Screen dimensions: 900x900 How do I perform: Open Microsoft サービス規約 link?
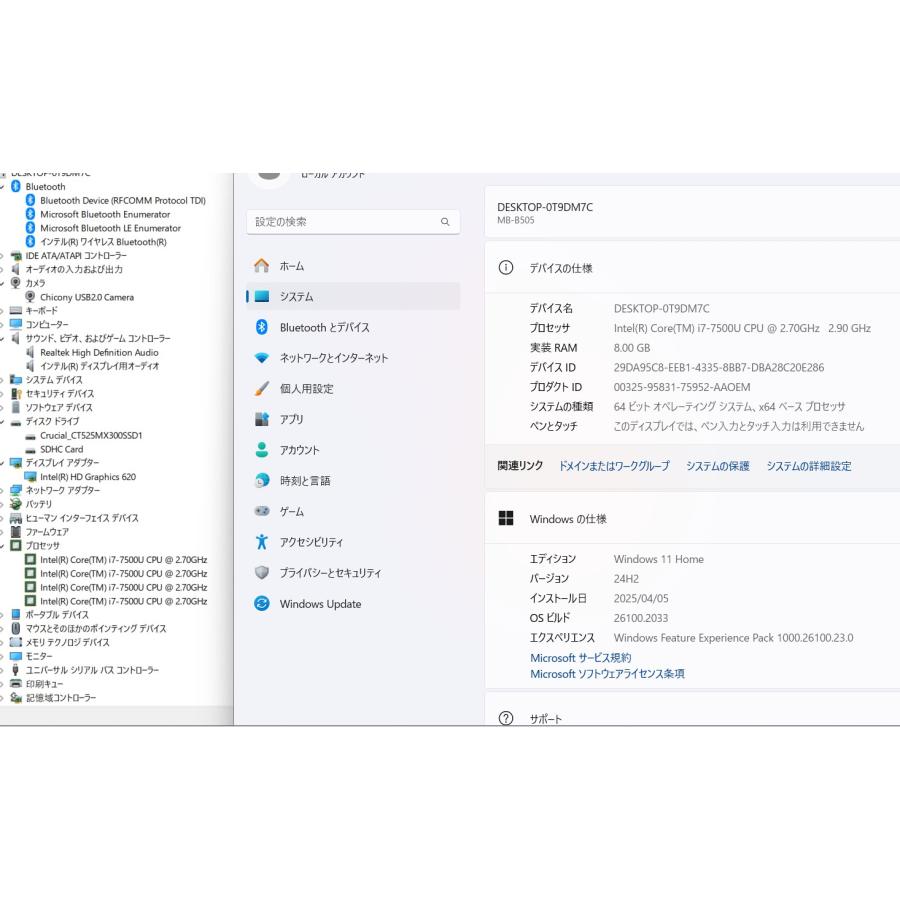(580, 658)
